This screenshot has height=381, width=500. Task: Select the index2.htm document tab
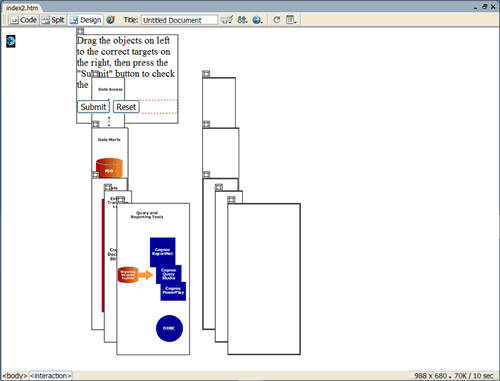tap(22, 8)
